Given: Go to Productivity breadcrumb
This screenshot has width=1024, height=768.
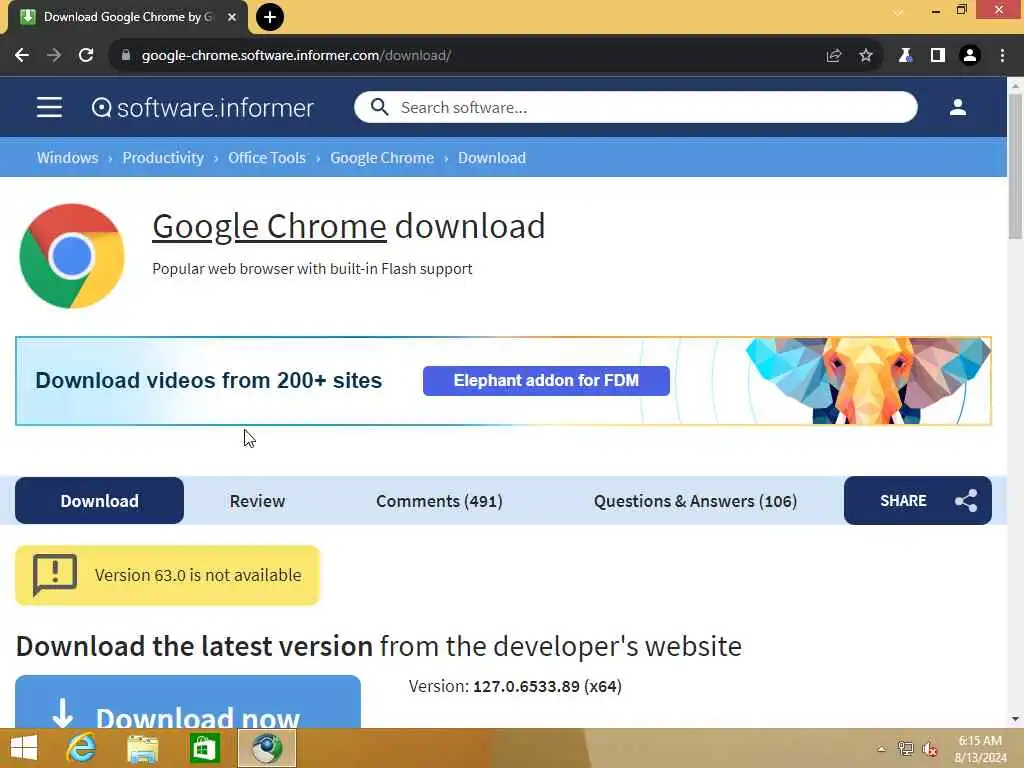Looking at the screenshot, I should pyautogui.click(x=163, y=158).
